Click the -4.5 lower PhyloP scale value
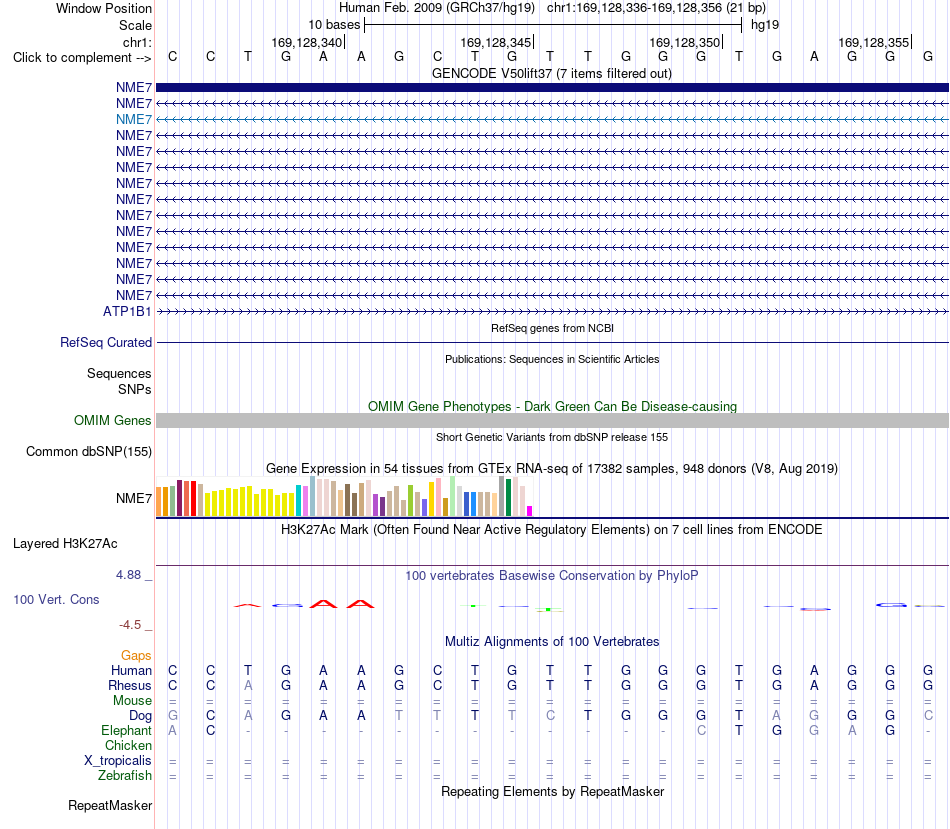950x829 pixels. pos(130,625)
